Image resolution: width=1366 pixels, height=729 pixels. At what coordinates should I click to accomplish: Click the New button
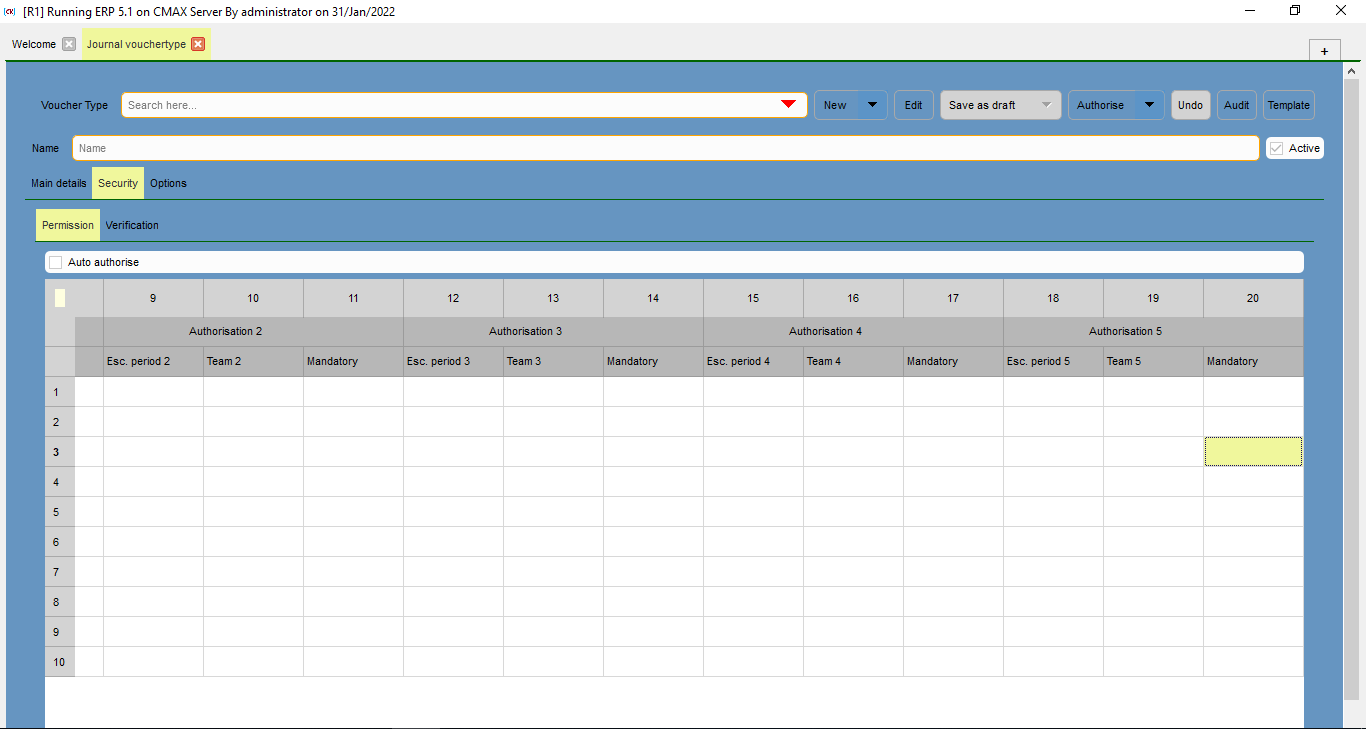pos(836,105)
